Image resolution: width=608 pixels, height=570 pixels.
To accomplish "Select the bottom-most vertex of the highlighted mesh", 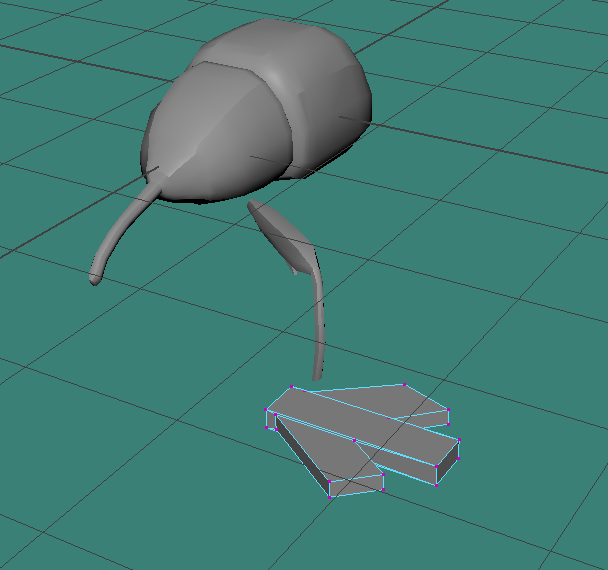I will [x=330, y=496].
